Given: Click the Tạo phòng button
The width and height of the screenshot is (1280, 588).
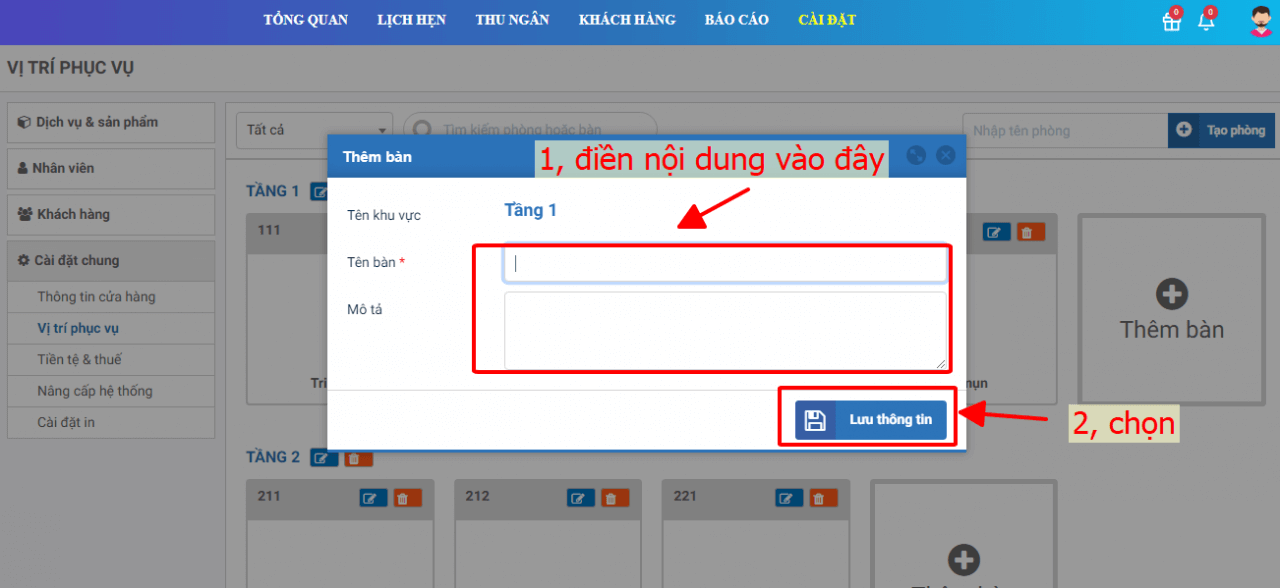Looking at the screenshot, I should click(x=1221, y=130).
